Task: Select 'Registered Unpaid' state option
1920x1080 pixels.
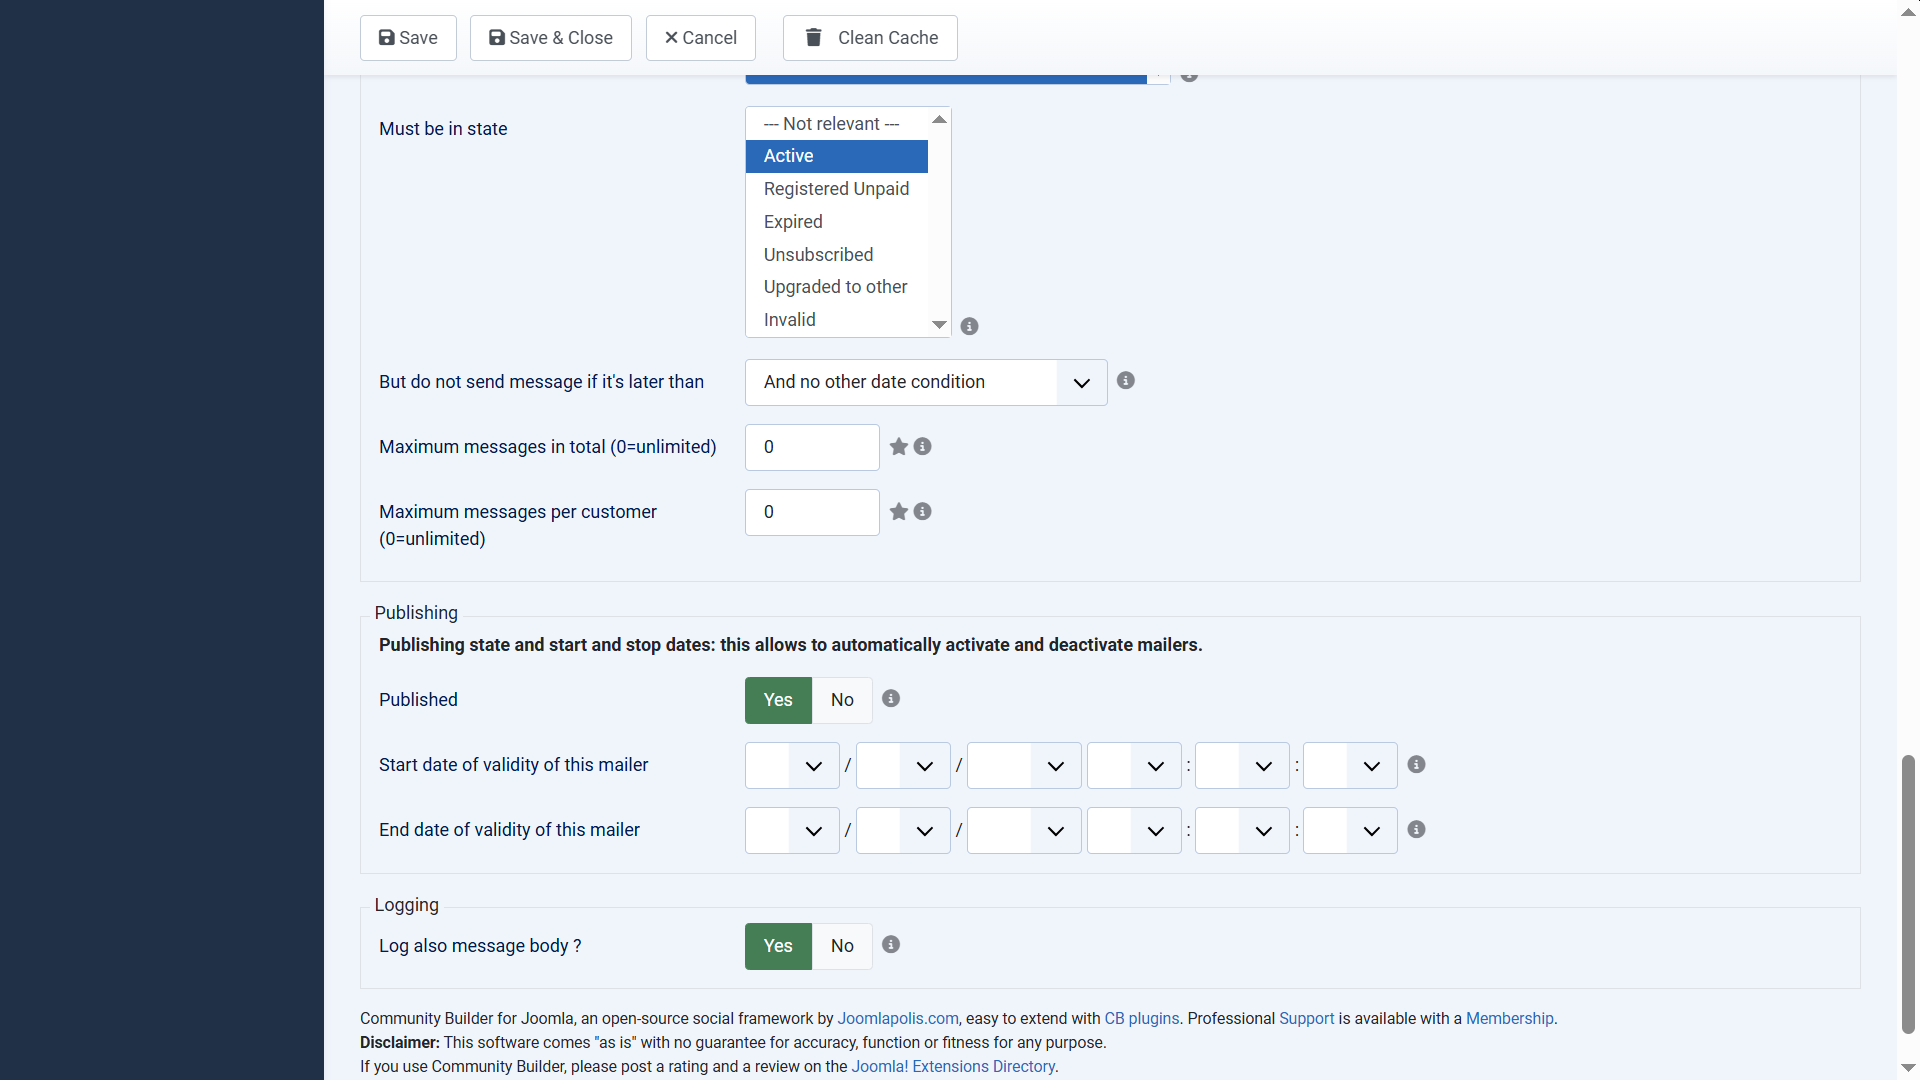Action: (x=836, y=189)
